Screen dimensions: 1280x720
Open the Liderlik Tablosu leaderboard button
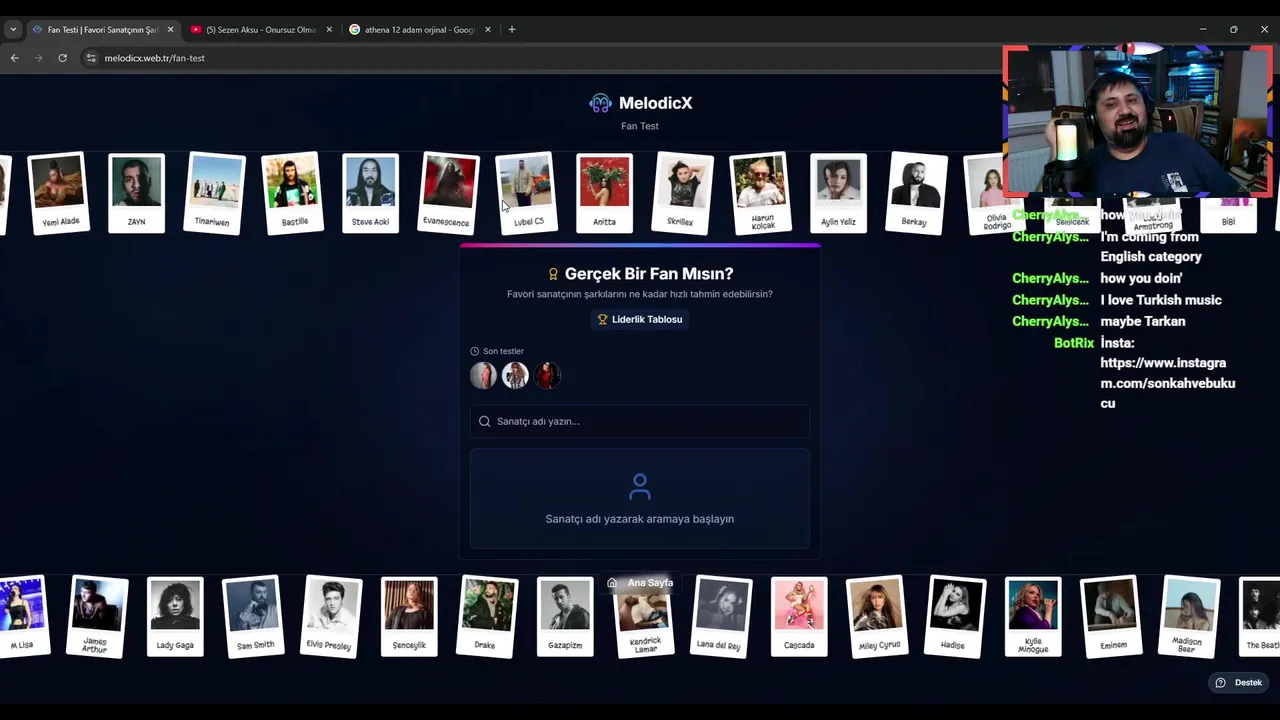[640, 319]
